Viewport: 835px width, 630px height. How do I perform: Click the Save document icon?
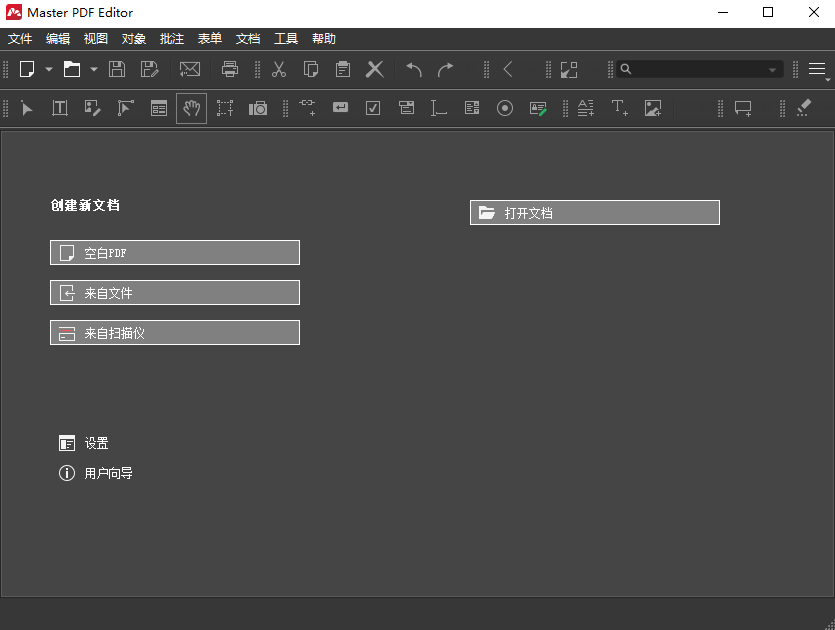point(115,69)
